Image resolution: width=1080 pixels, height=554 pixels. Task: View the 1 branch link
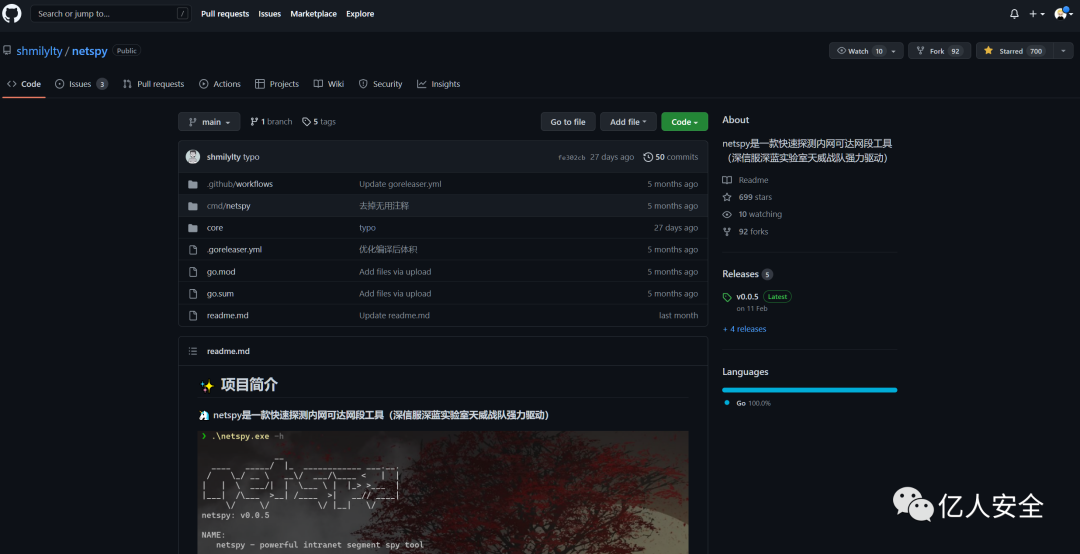pyautogui.click(x=271, y=122)
